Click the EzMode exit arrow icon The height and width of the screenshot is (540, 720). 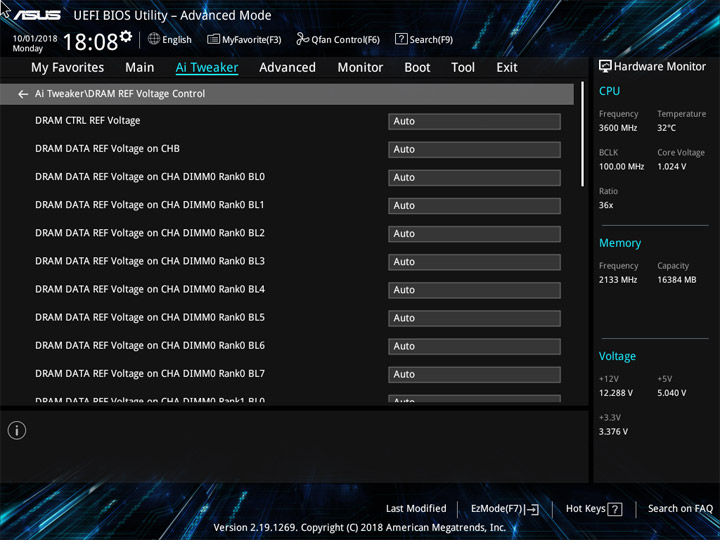pyautogui.click(x=532, y=509)
